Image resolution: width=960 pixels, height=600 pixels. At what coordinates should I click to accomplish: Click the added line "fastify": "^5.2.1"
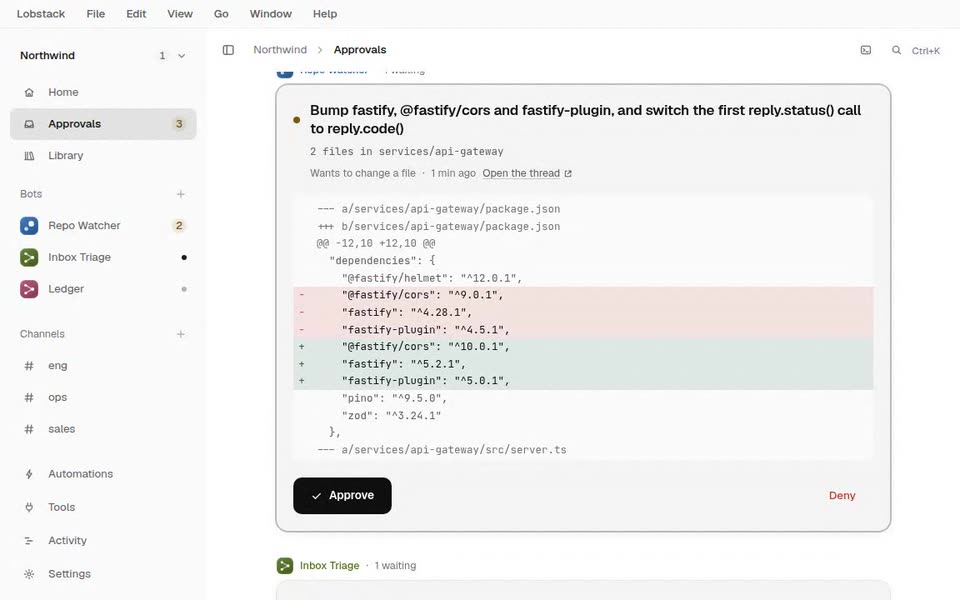[x=583, y=364]
